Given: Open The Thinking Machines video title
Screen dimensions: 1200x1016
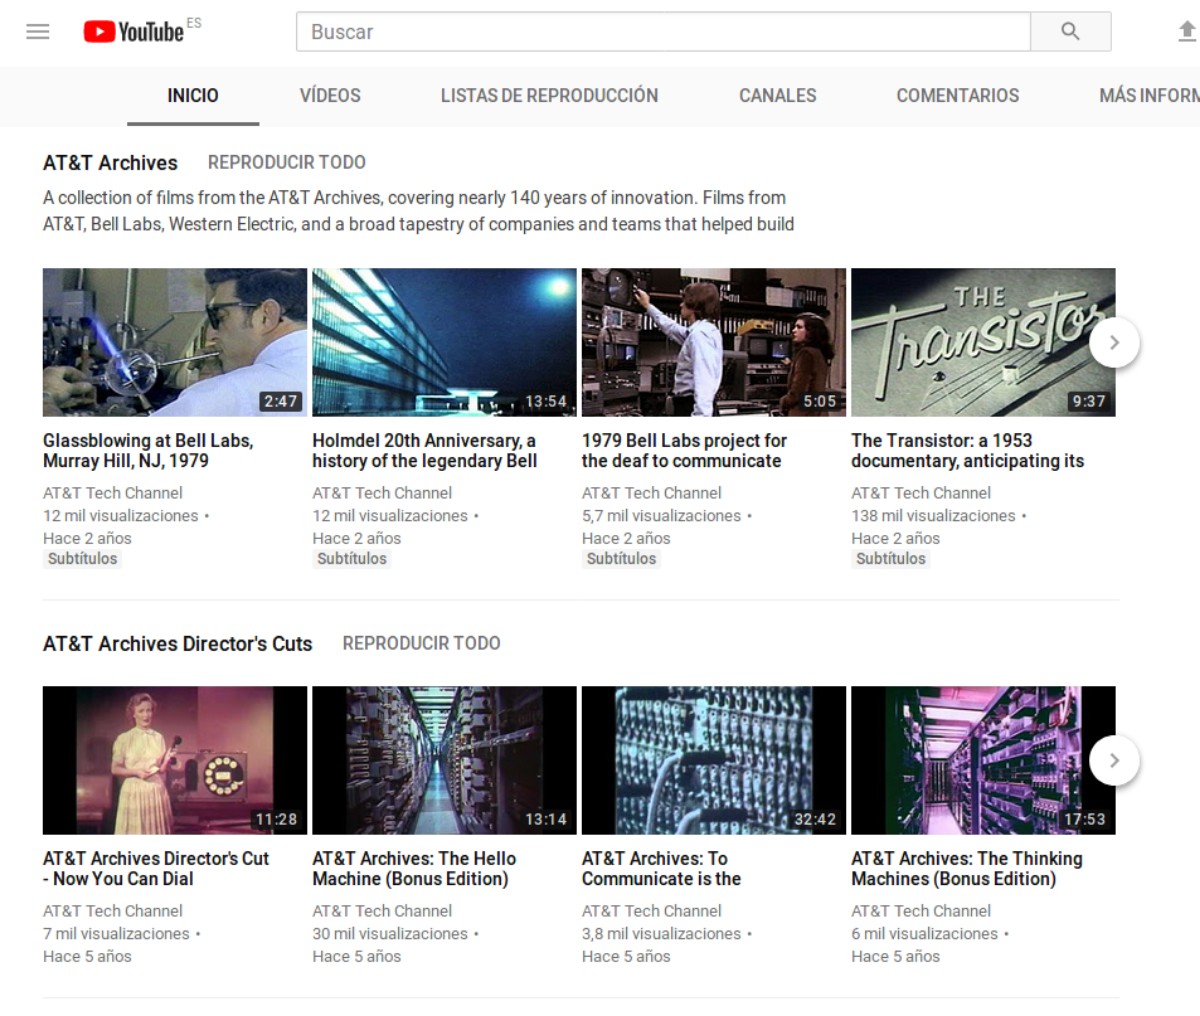Looking at the screenshot, I should (x=966, y=869).
